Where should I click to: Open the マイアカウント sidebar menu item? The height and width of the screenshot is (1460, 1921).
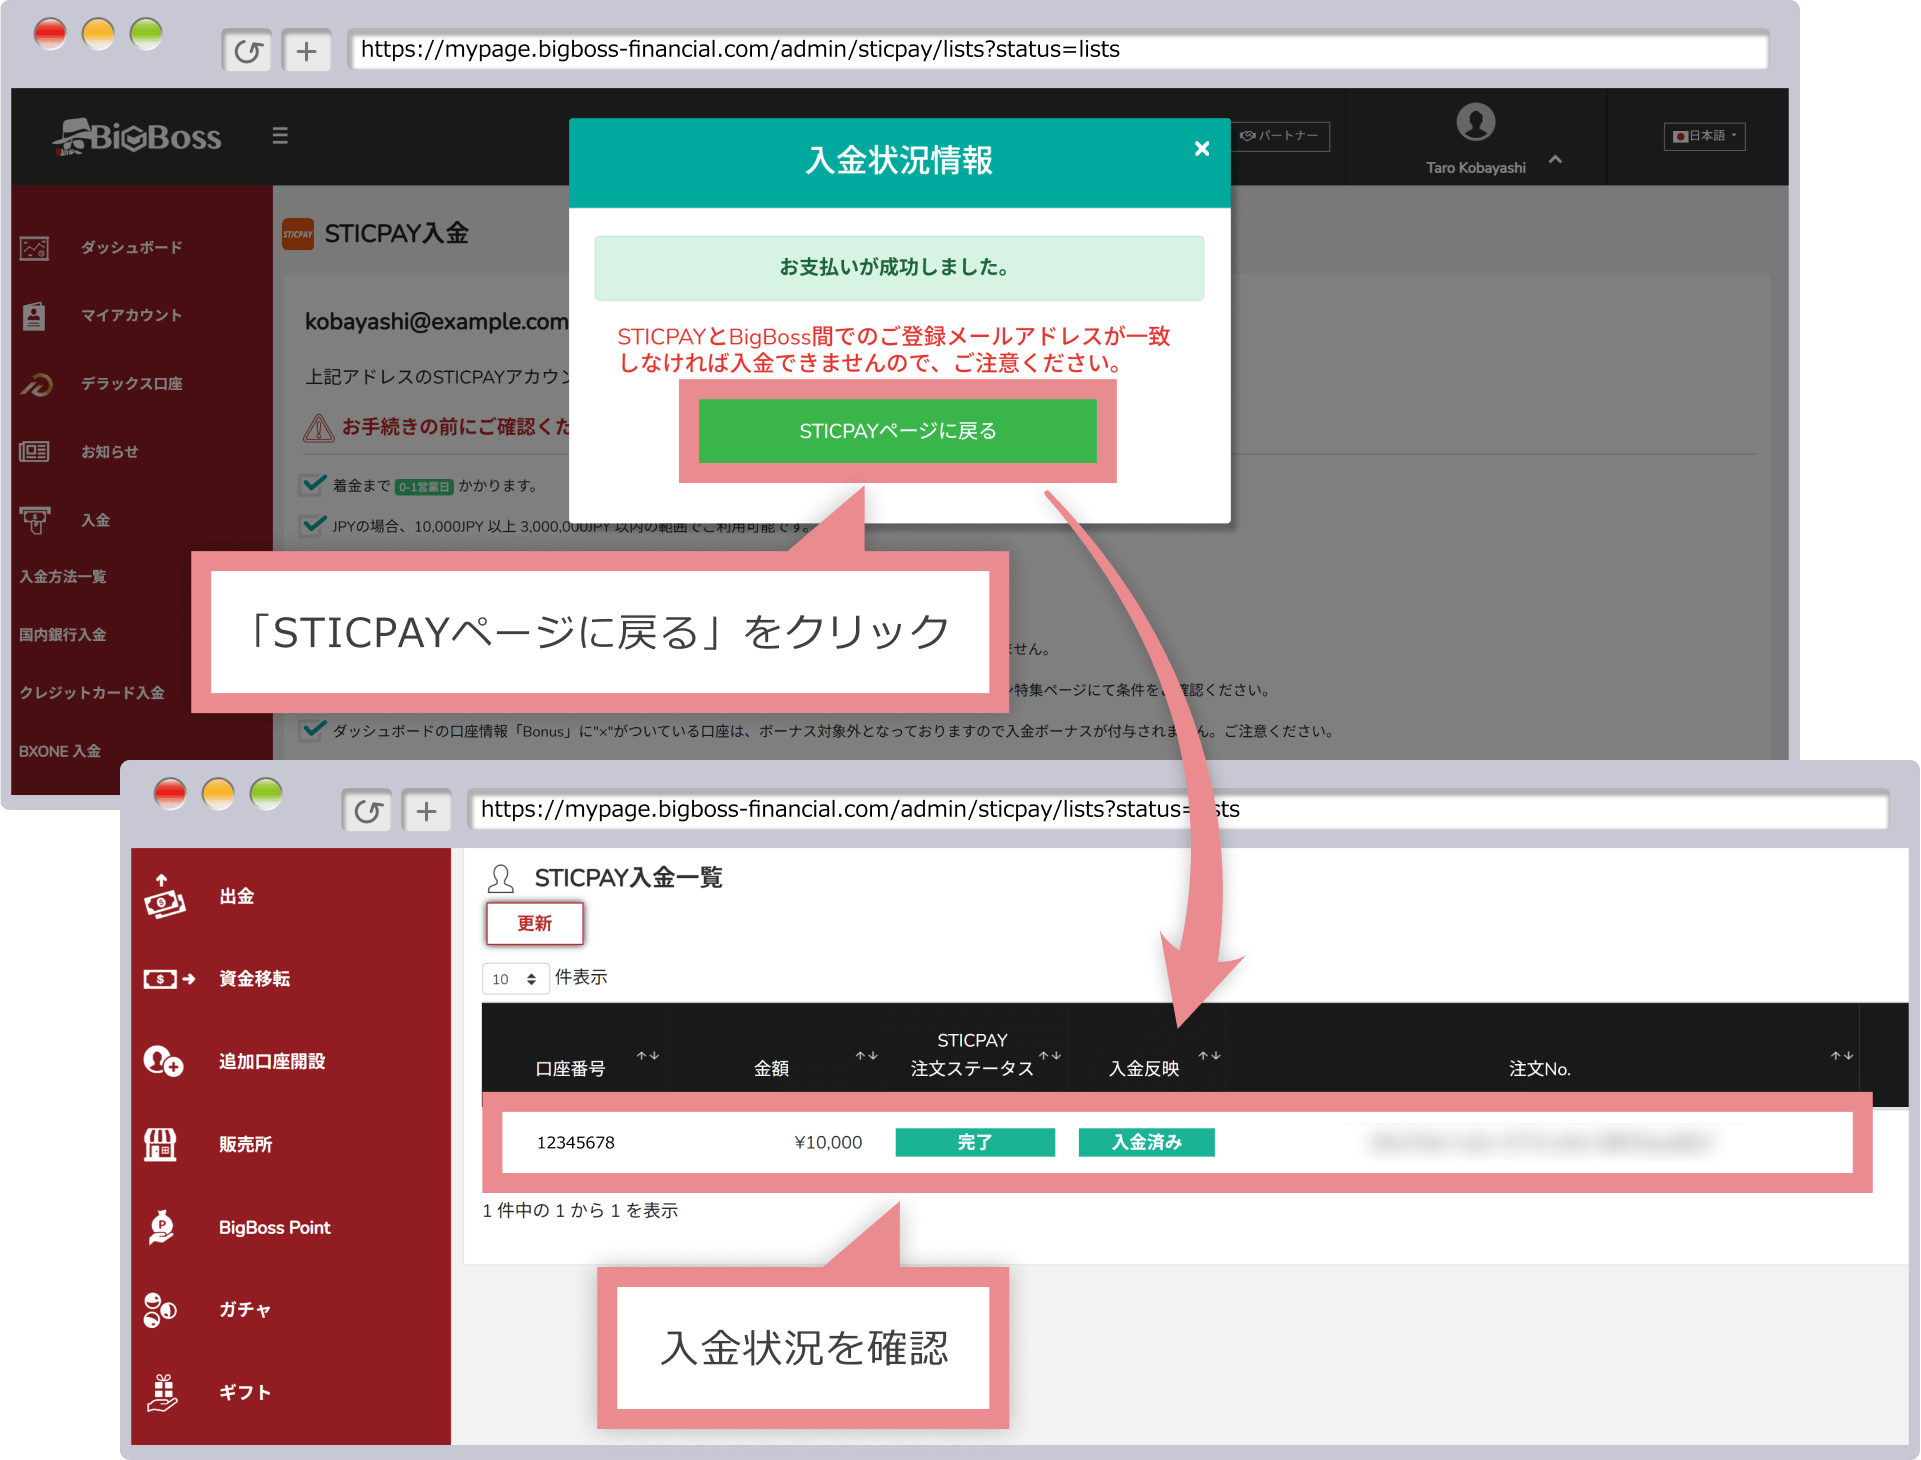click(131, 315)
